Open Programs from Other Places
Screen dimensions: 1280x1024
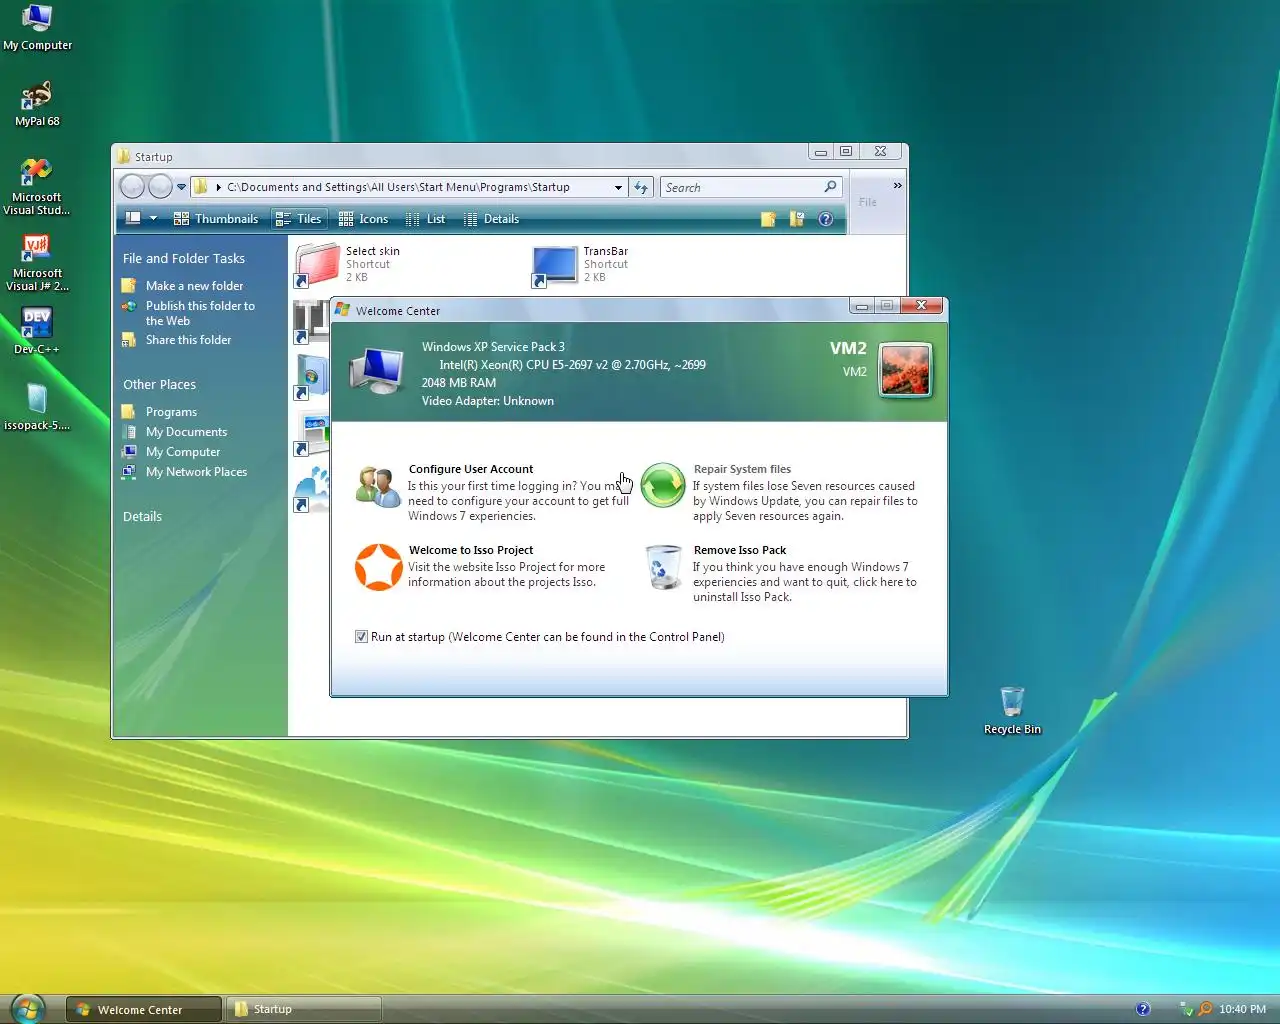point(171,412)
